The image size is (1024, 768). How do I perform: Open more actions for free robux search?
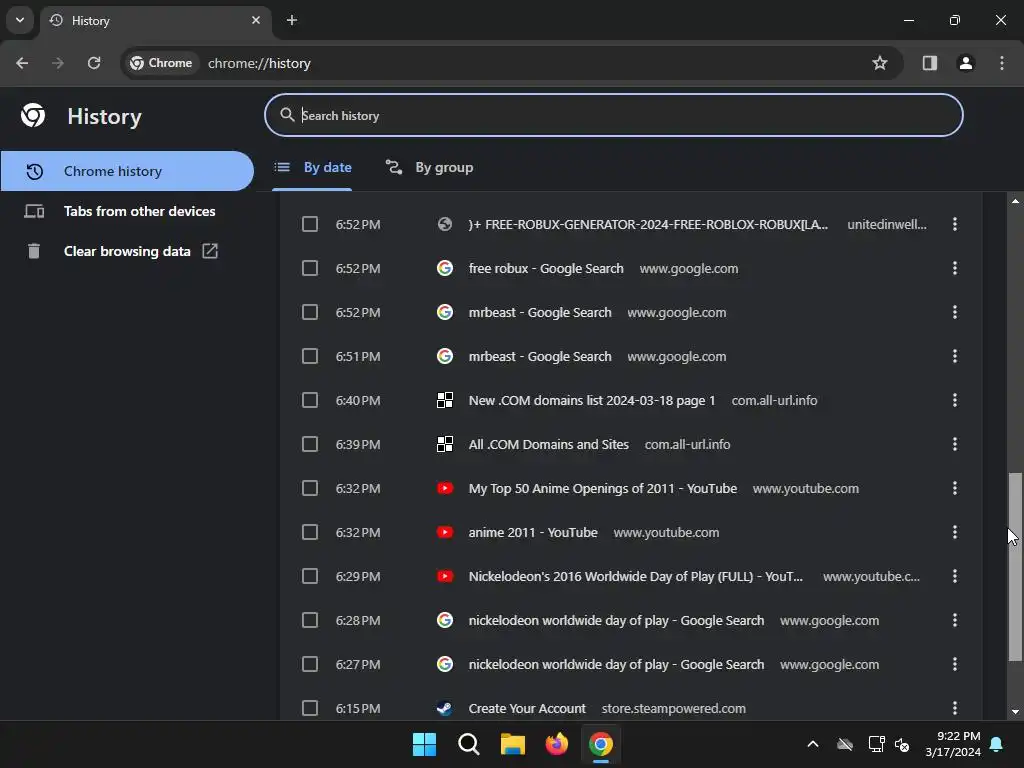(955, 268)
